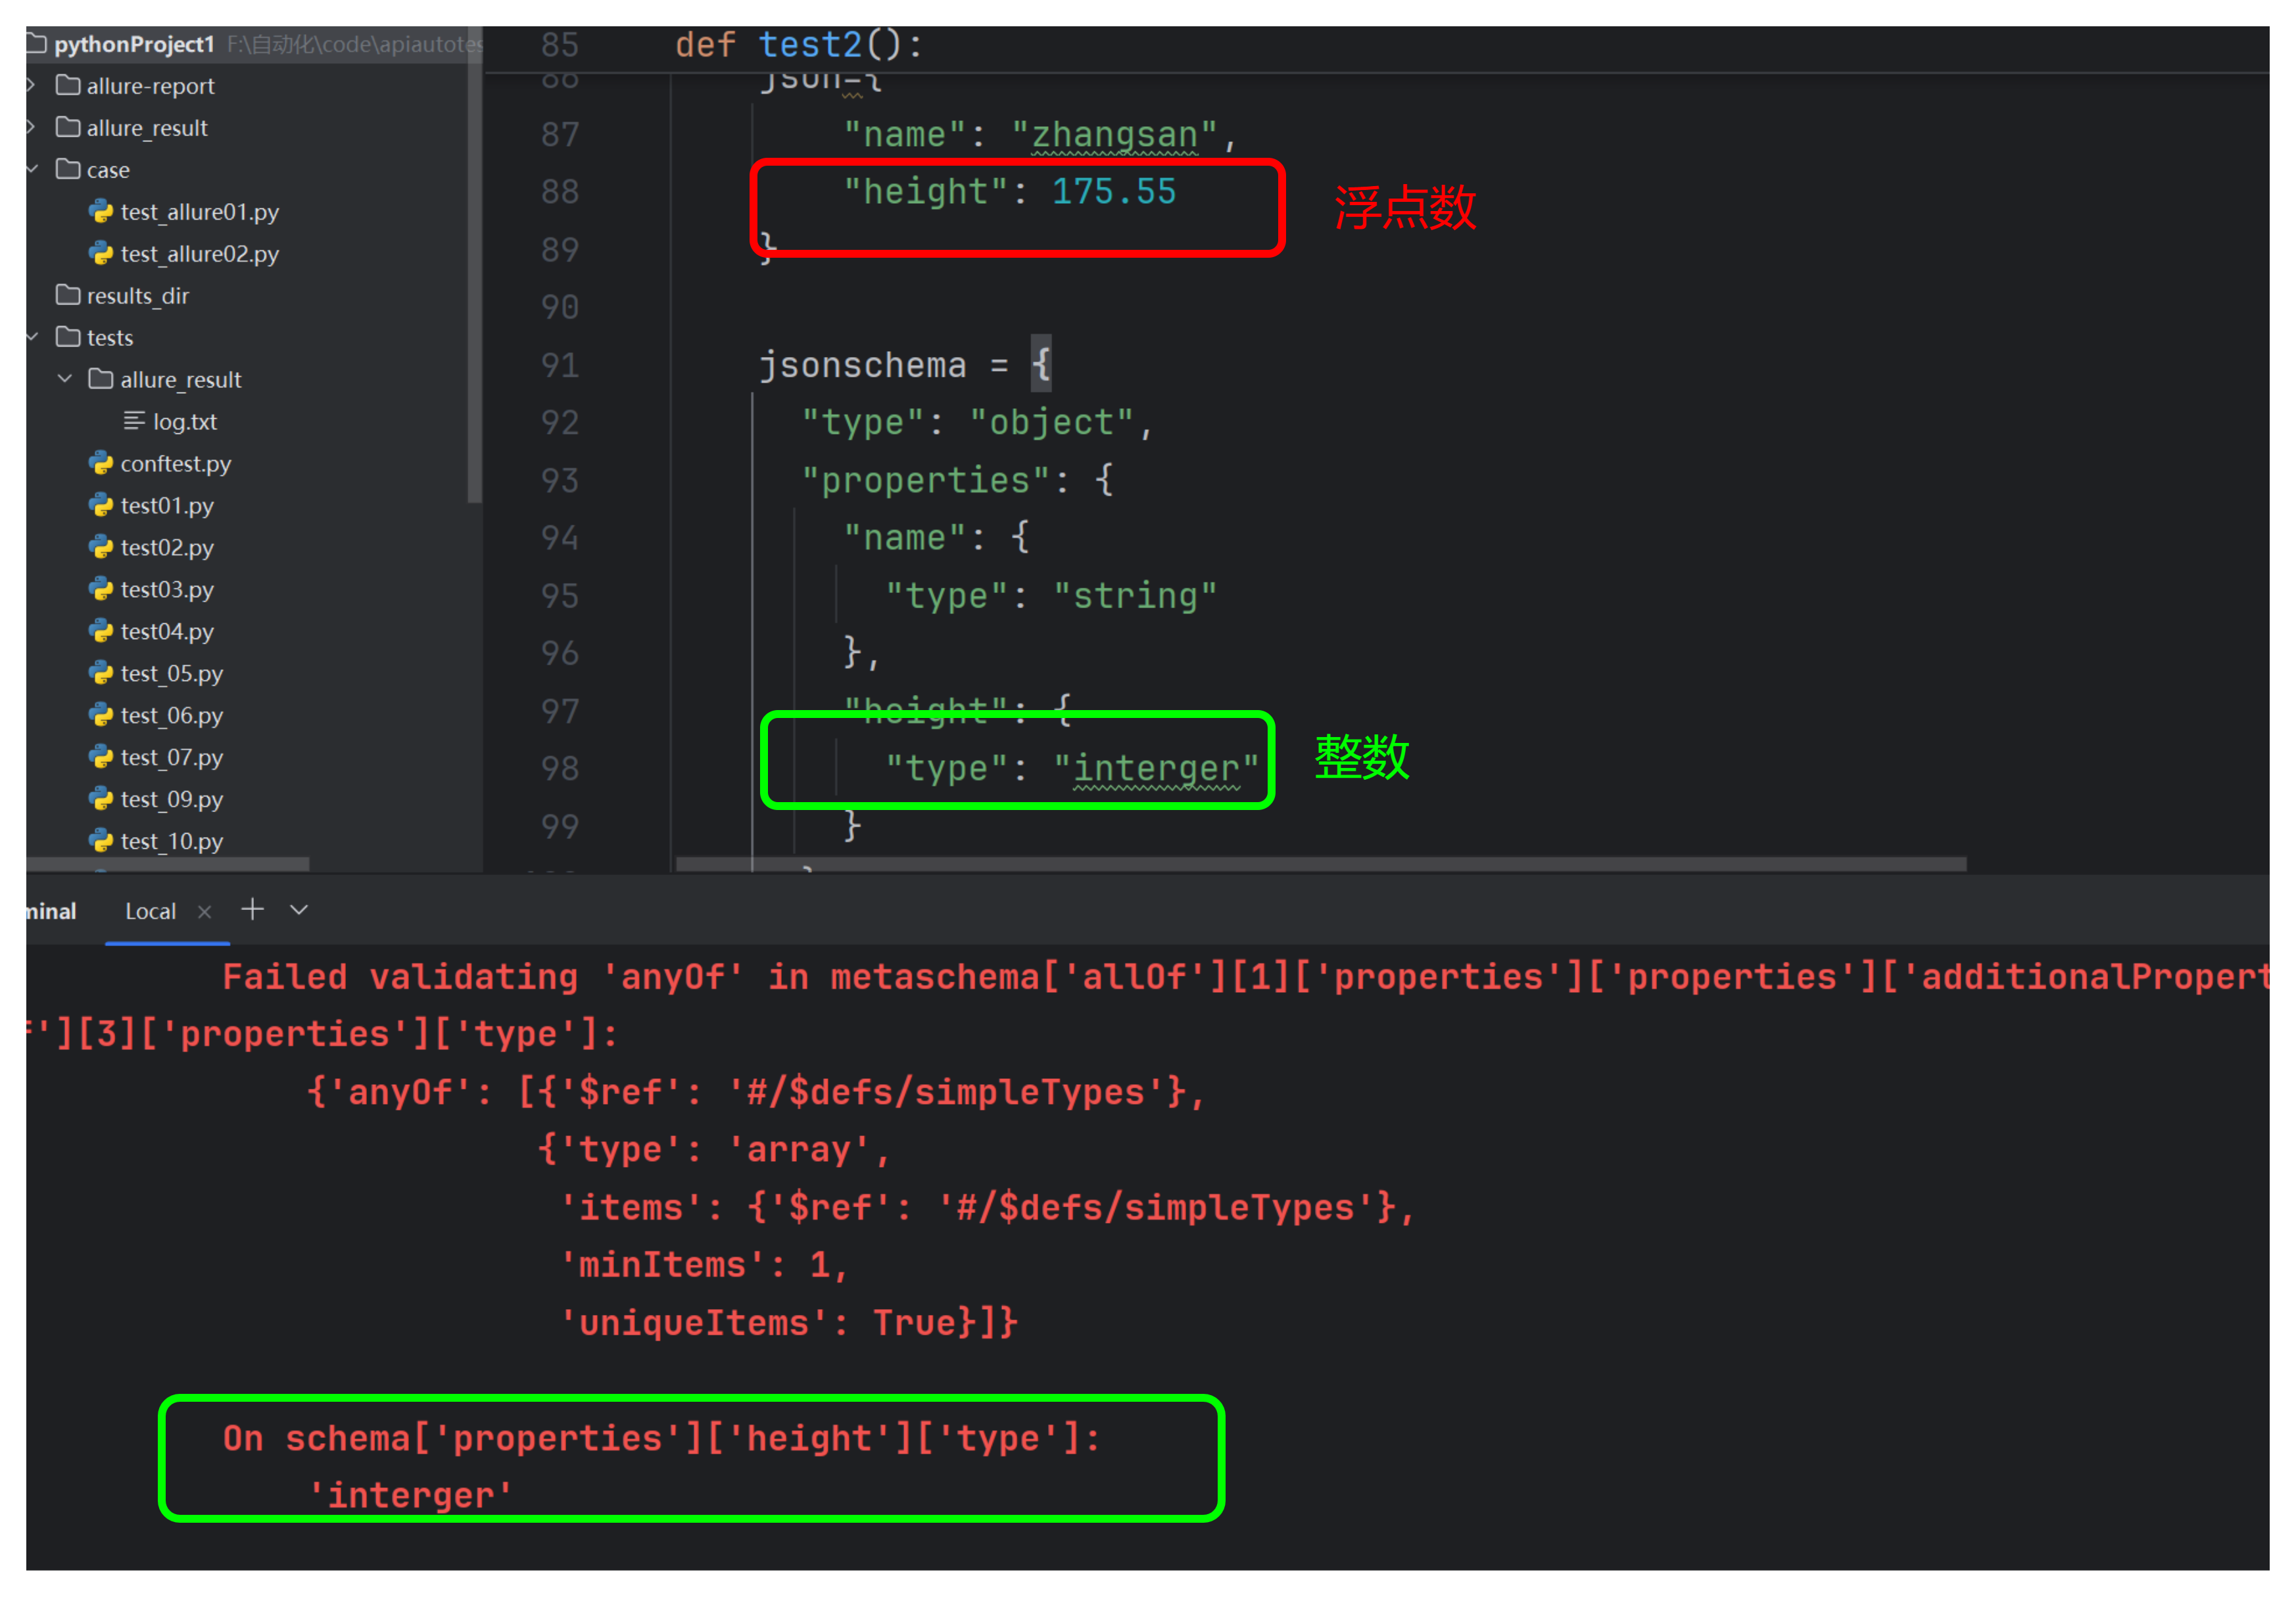Click the top-level allure_result folder icon
This screenshot has height=1599, width=2296.
pos(68,127)
